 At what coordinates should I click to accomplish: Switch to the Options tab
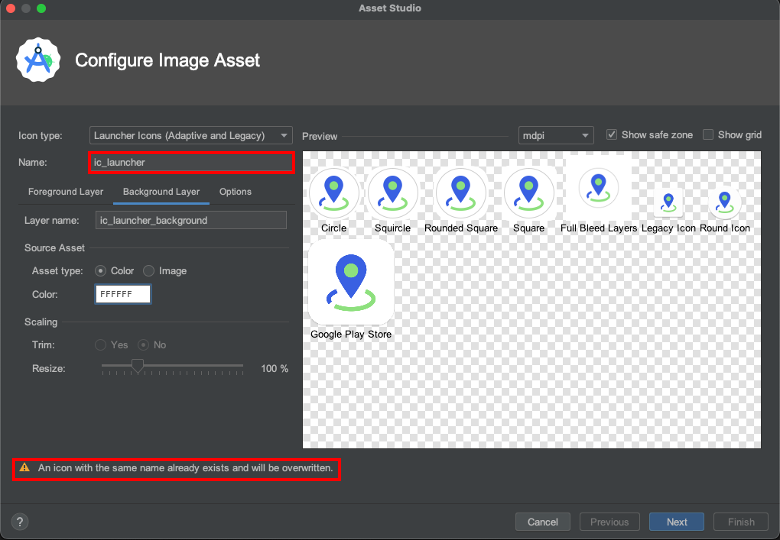[235, 192]
